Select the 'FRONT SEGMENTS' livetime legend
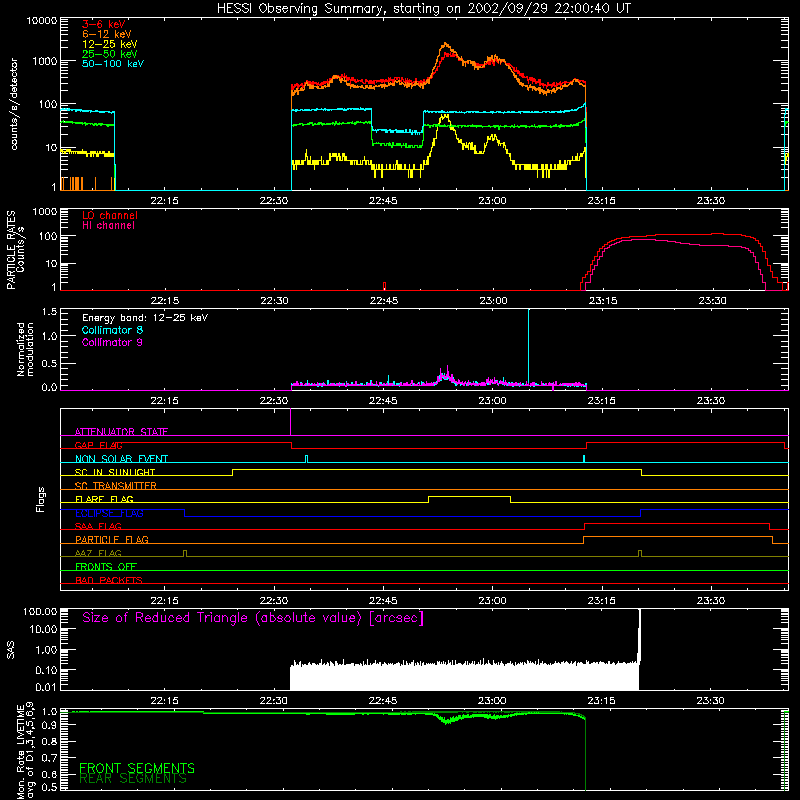800x800 pixels. 137,768
